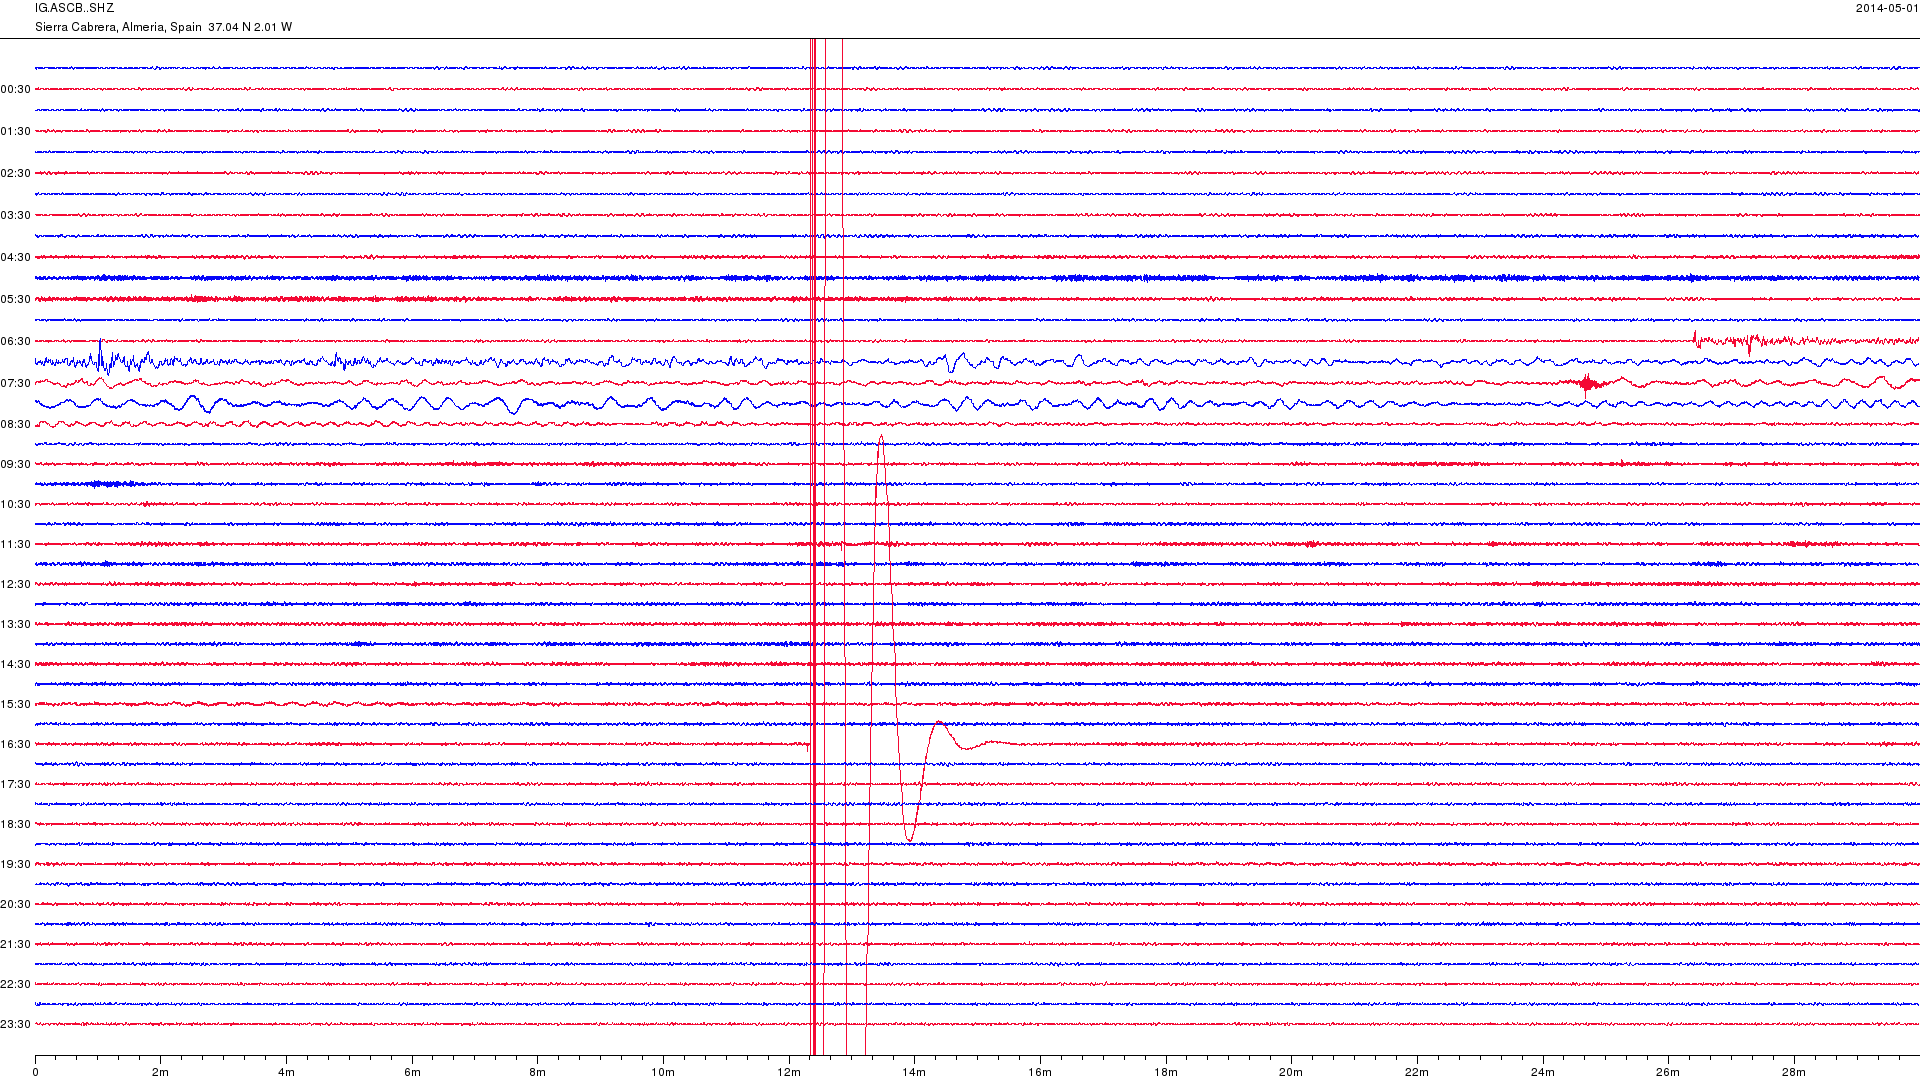Click the 14m axis tick label
Screen dimensions: 1920x1080
(x=914, y=1073)
